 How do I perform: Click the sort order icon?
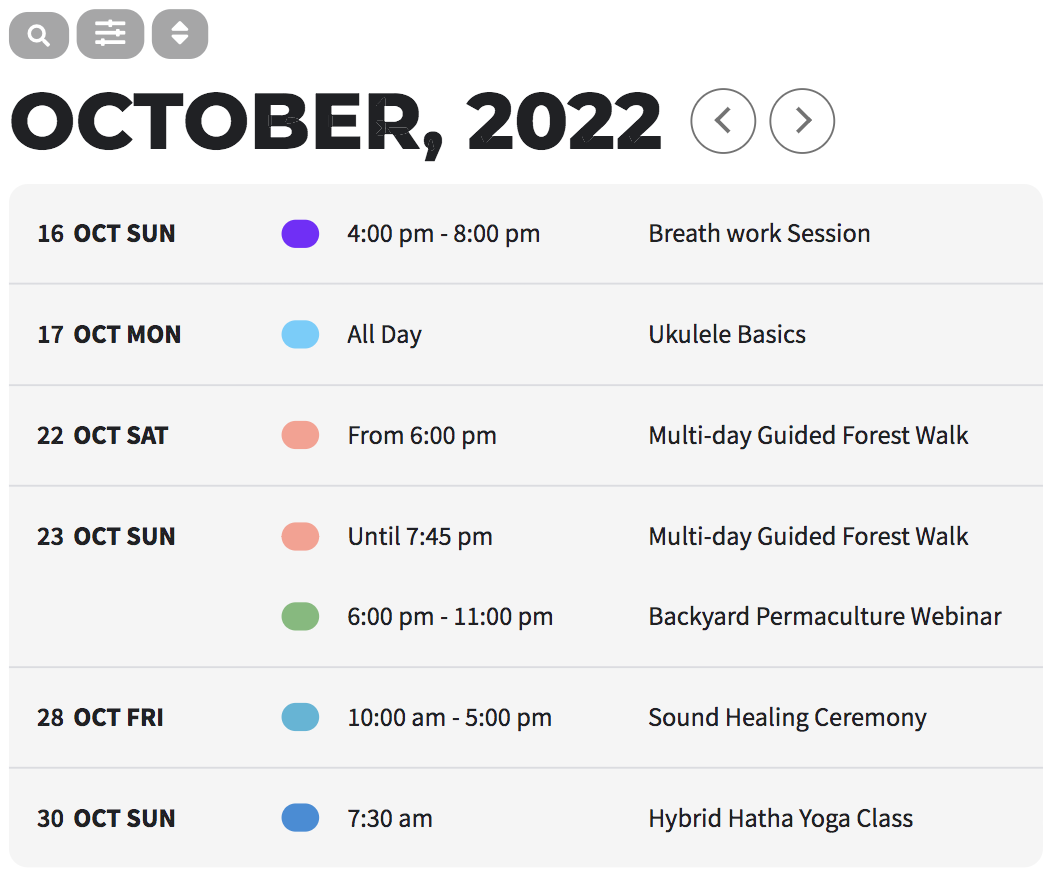coord(179,34)
